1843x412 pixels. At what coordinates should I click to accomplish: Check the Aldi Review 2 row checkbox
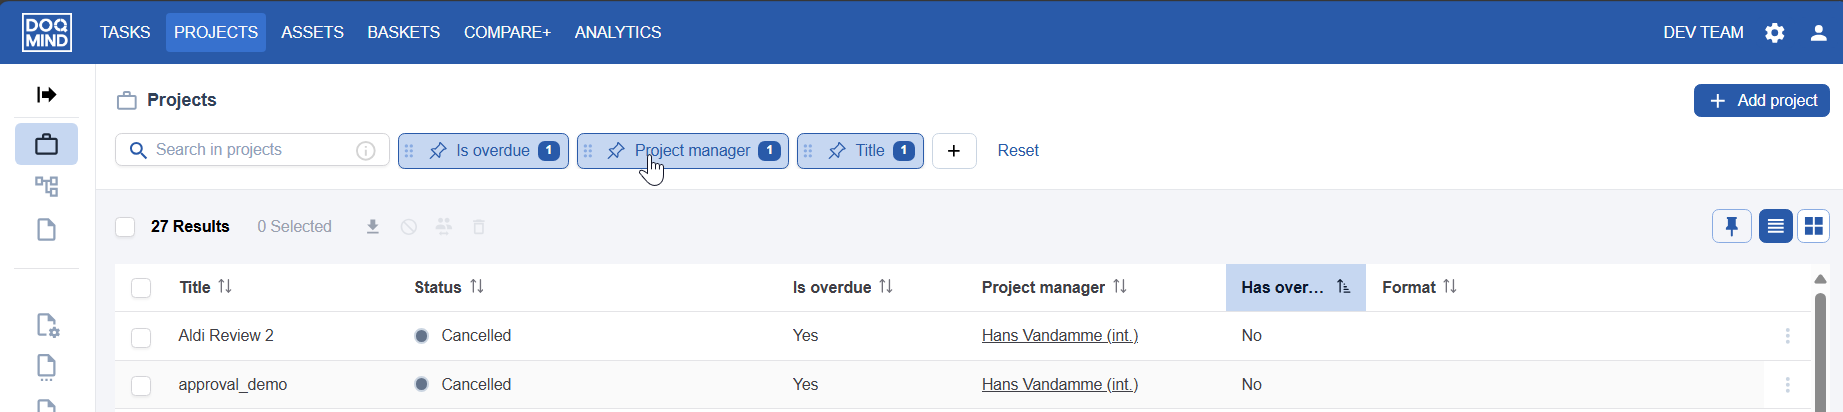click(x=141, y=337)
